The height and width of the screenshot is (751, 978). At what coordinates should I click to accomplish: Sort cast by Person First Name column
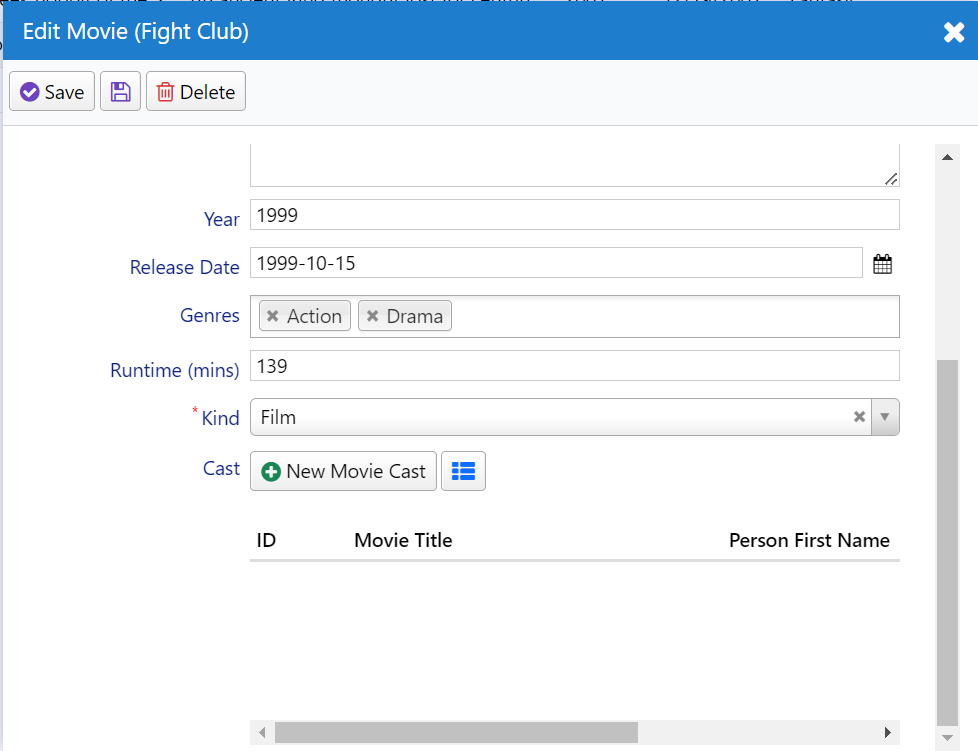click(x=809, y=540)
